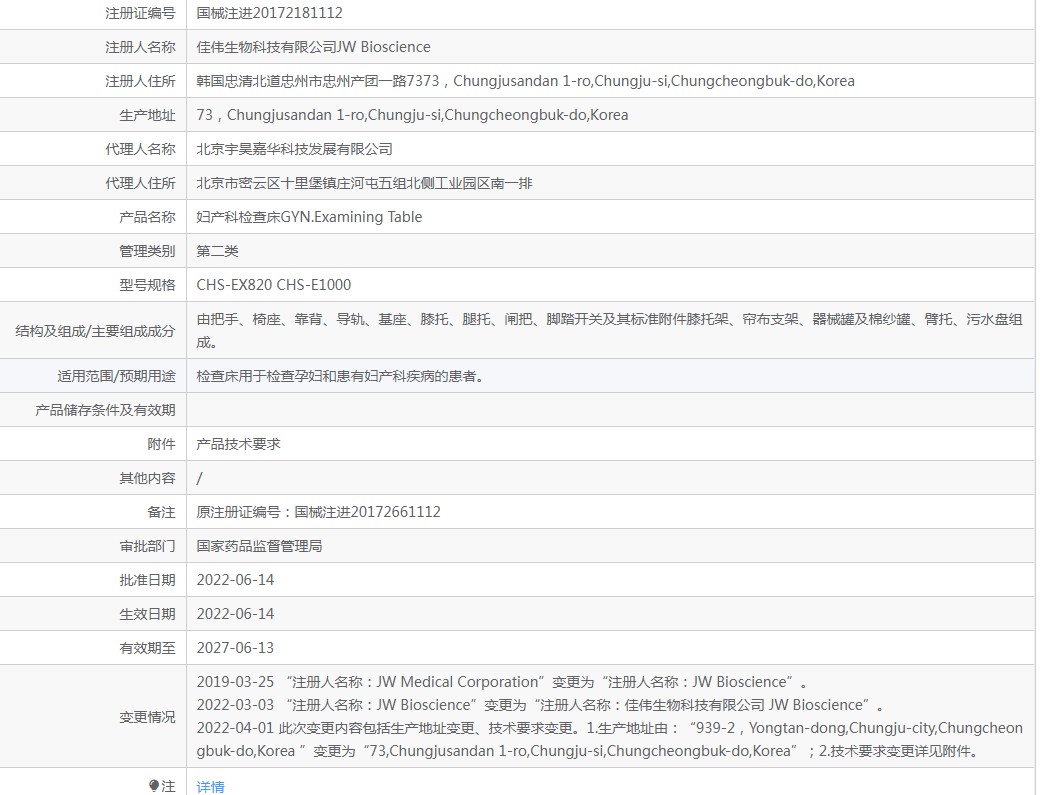Select the 2022-03-03 change record line

click(x=540, y=705)
